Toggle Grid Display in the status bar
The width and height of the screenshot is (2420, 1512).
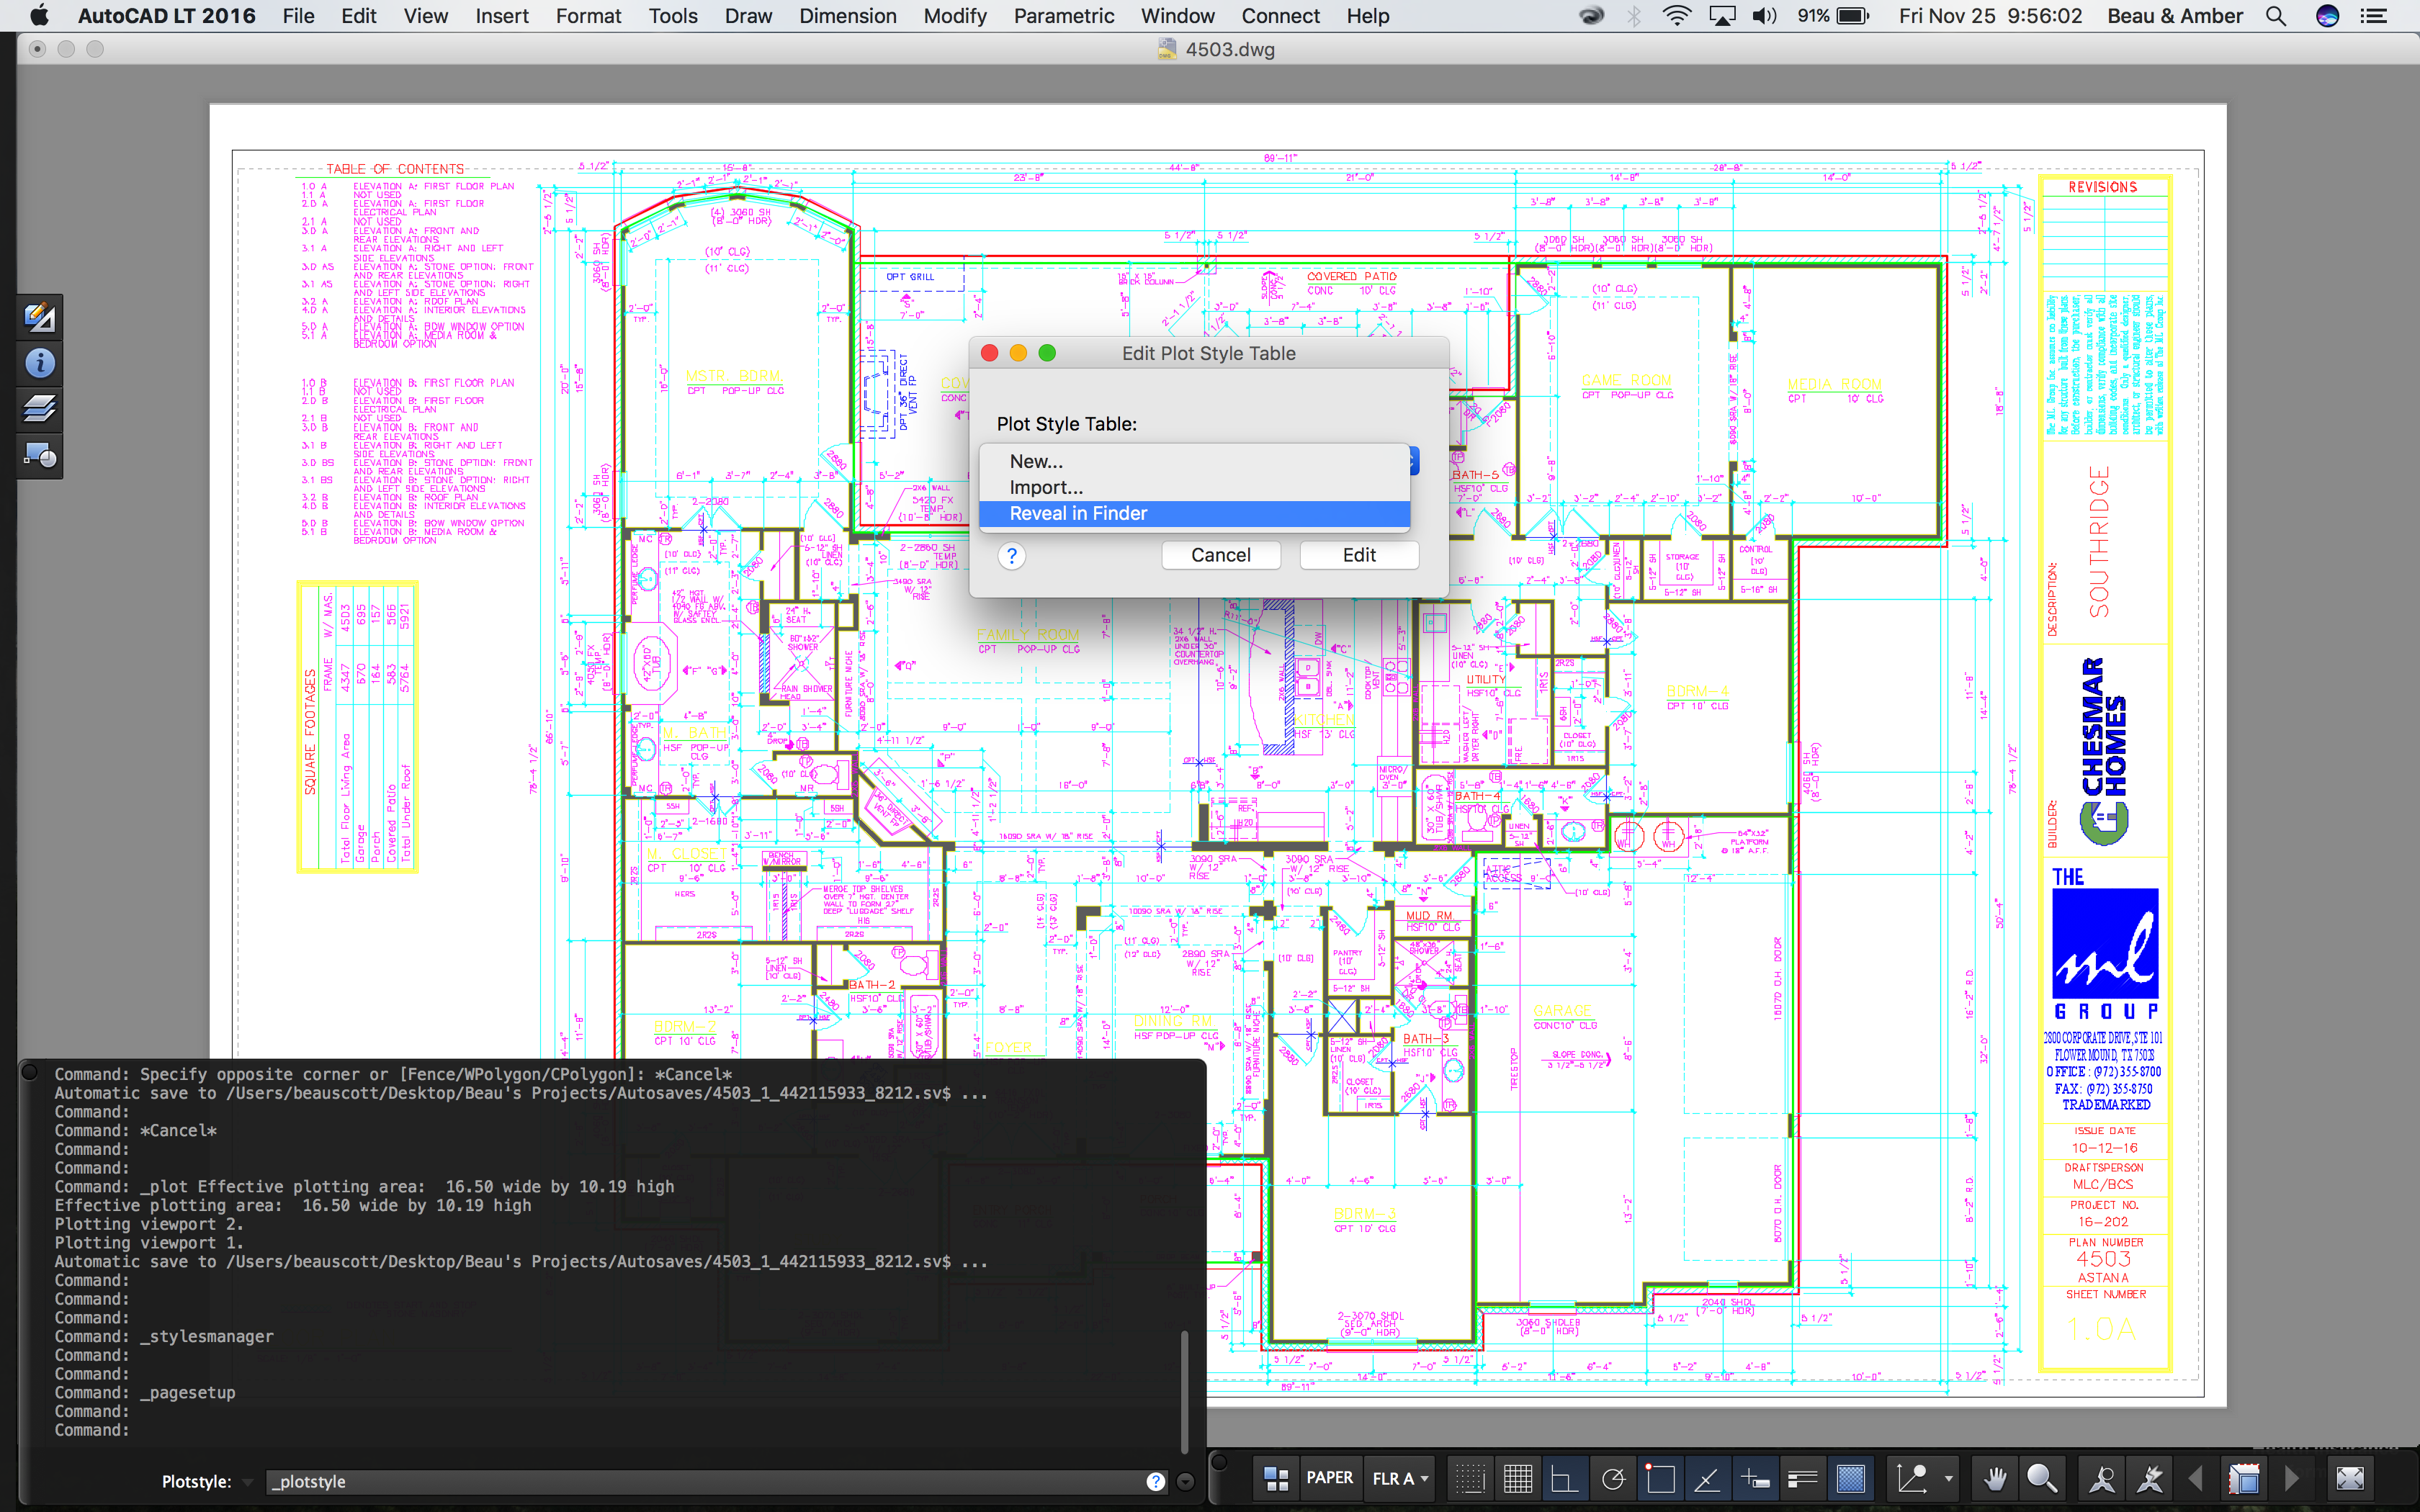[x=1519, y=1478]
